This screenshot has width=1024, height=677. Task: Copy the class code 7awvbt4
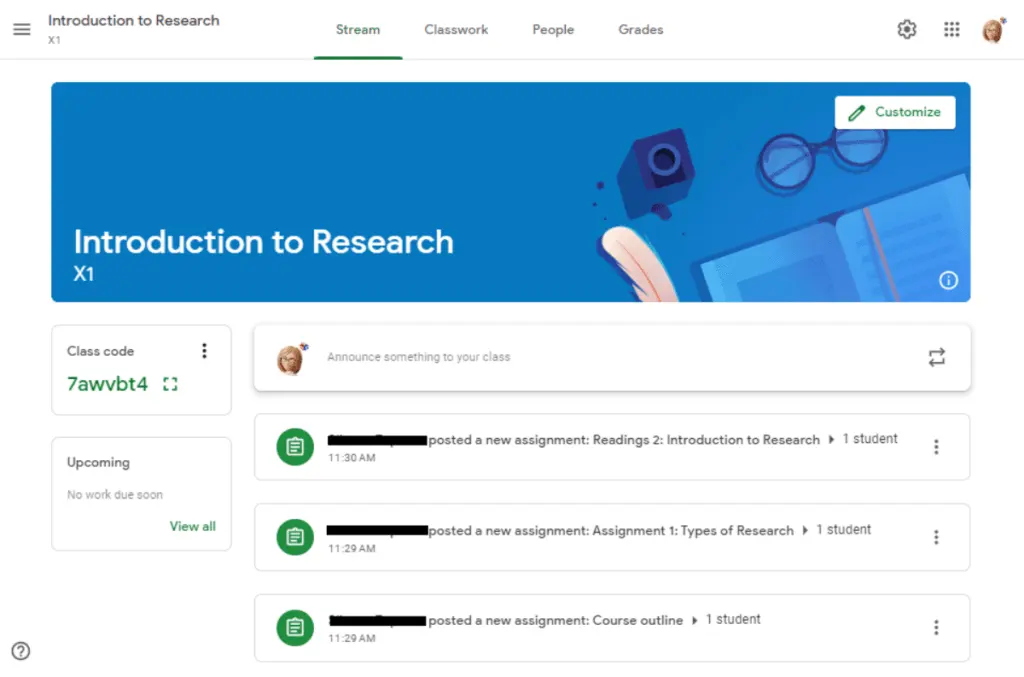(x=108, y=384)
